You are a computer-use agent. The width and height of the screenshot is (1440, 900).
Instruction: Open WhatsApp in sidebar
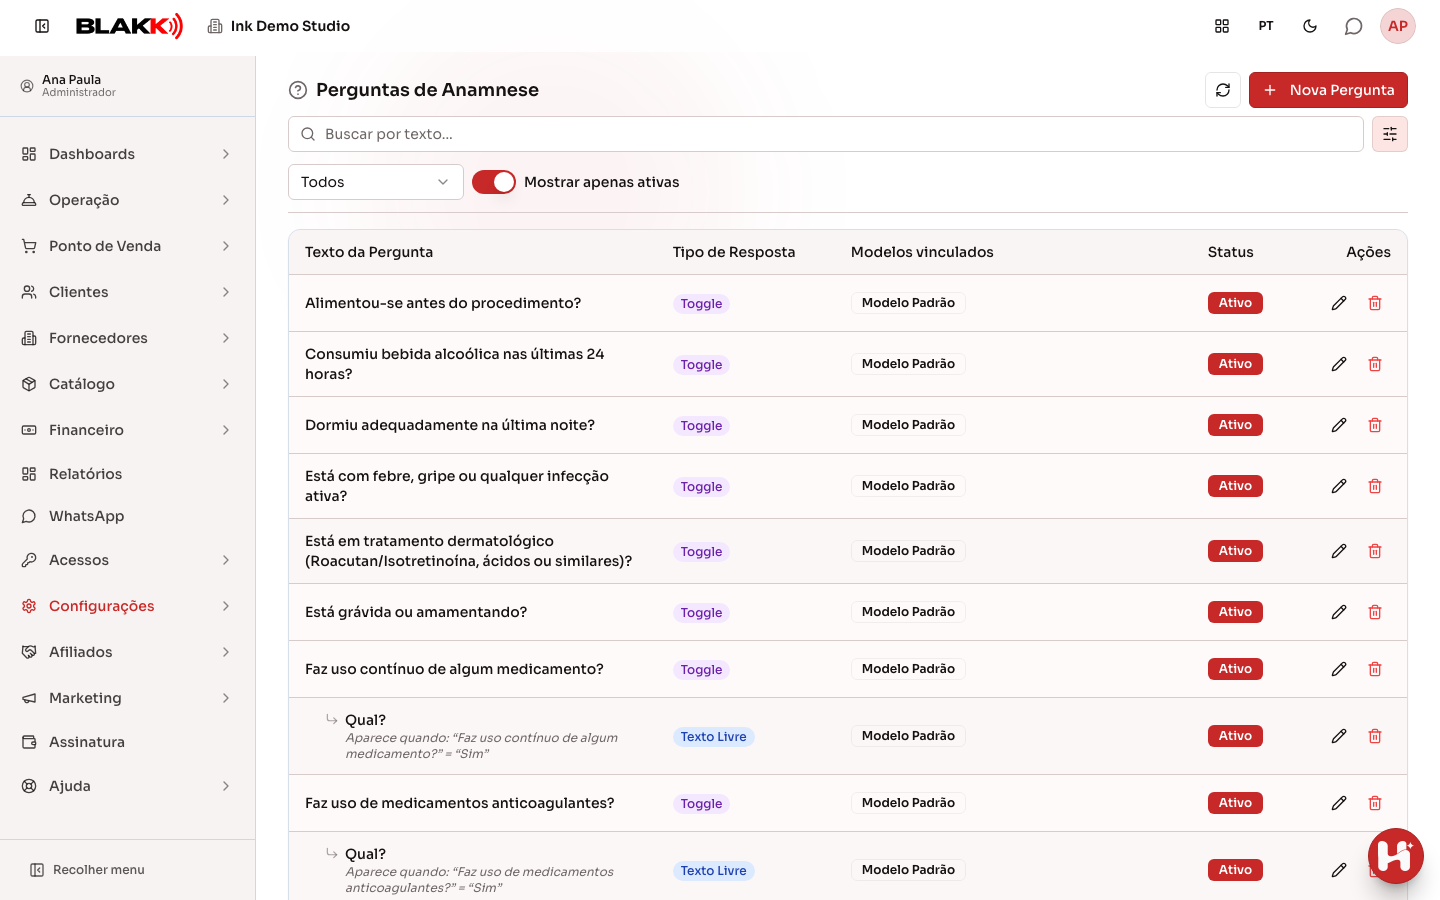(128, 516)
